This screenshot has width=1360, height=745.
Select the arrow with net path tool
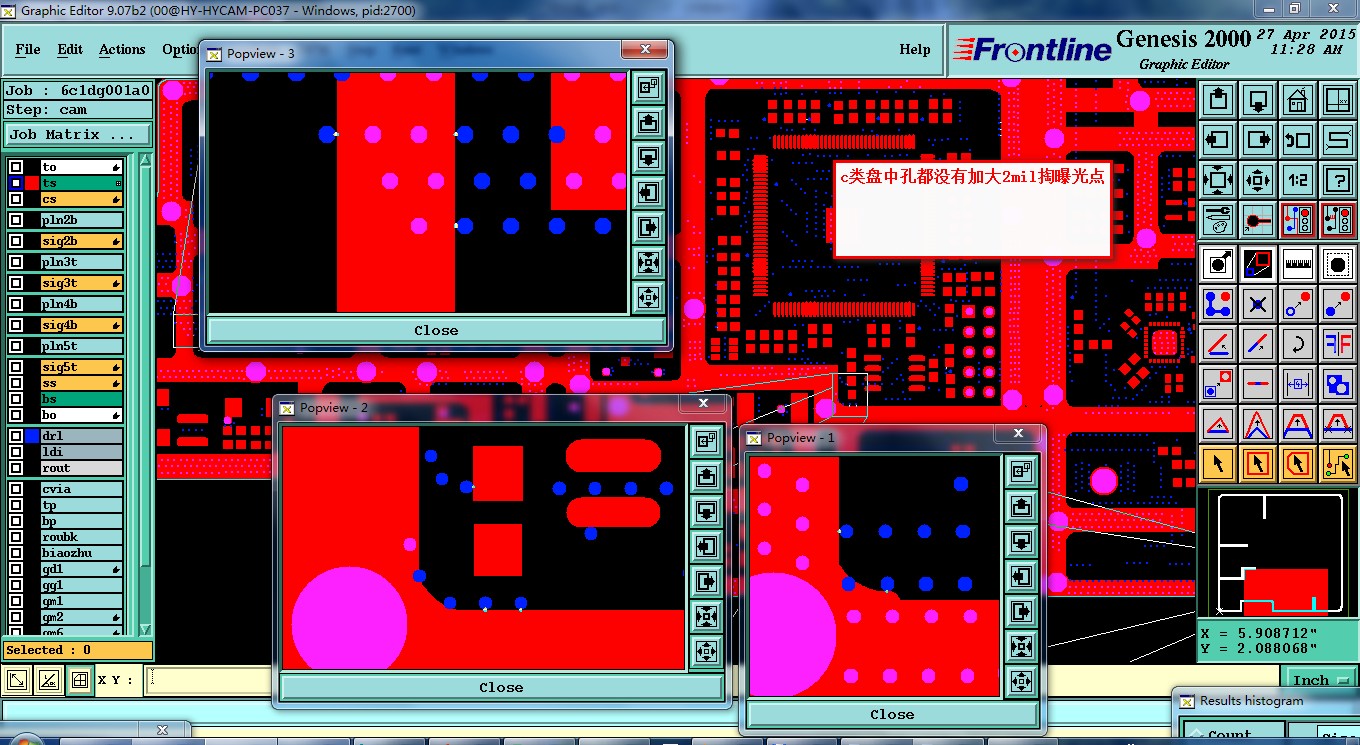tap(1337, 463)
